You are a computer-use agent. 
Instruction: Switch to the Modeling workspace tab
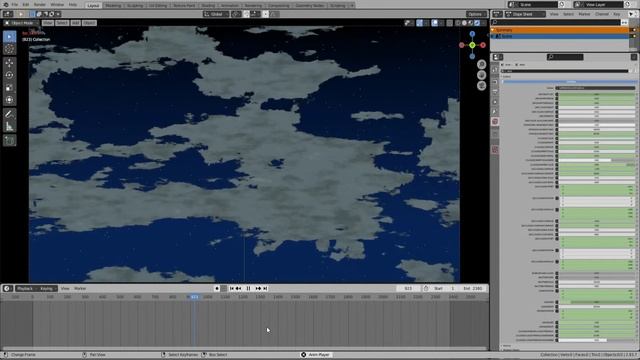coord(113,5)
